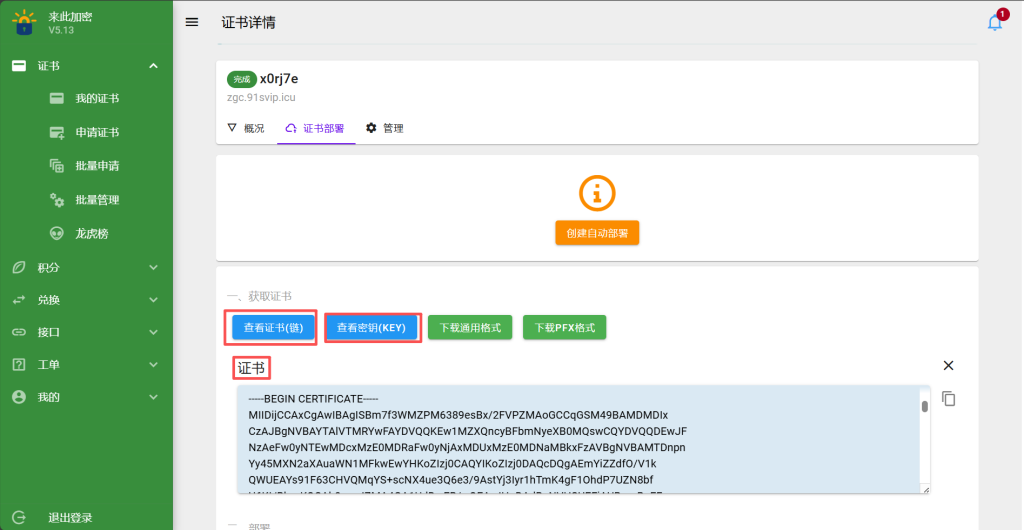Switch to the 管理 tab
Screen dimensions: 1024x530
click(385, 129)
